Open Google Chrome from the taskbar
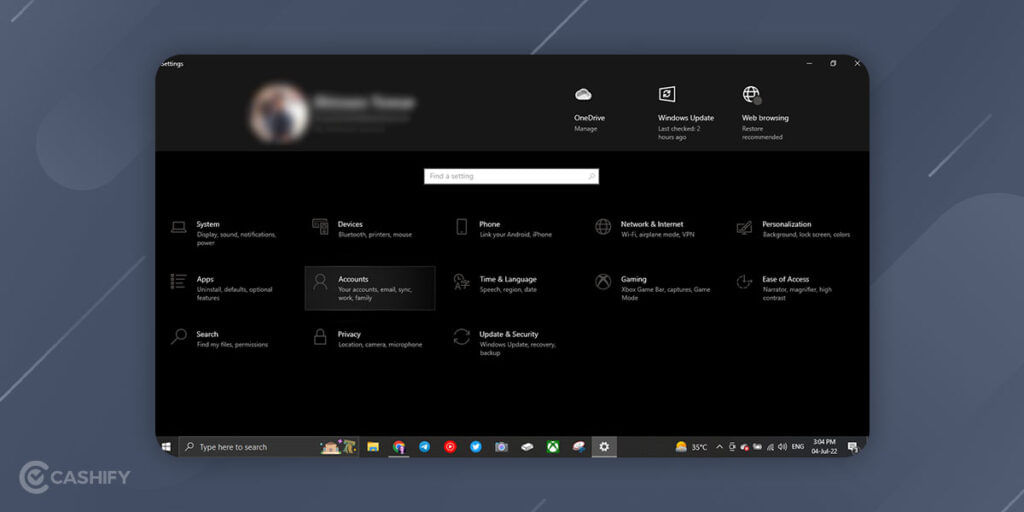Image resolution: width=1024 pixels, height=512 pixels. point(399,447)
